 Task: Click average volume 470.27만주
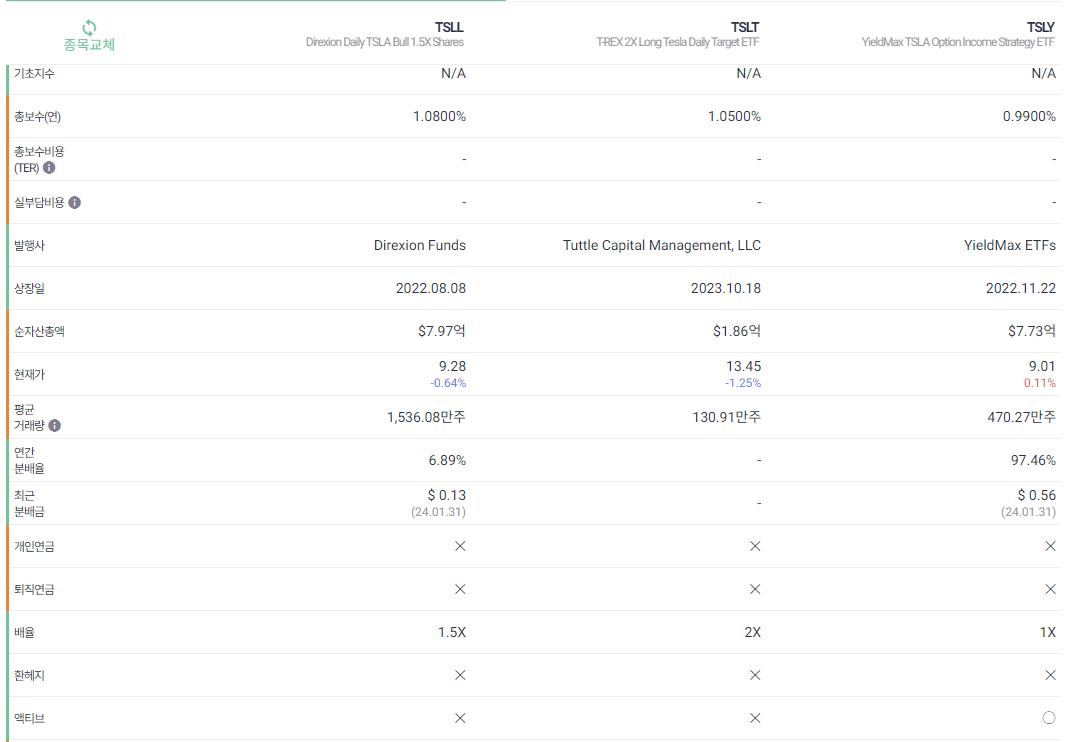pos(1021,417)
